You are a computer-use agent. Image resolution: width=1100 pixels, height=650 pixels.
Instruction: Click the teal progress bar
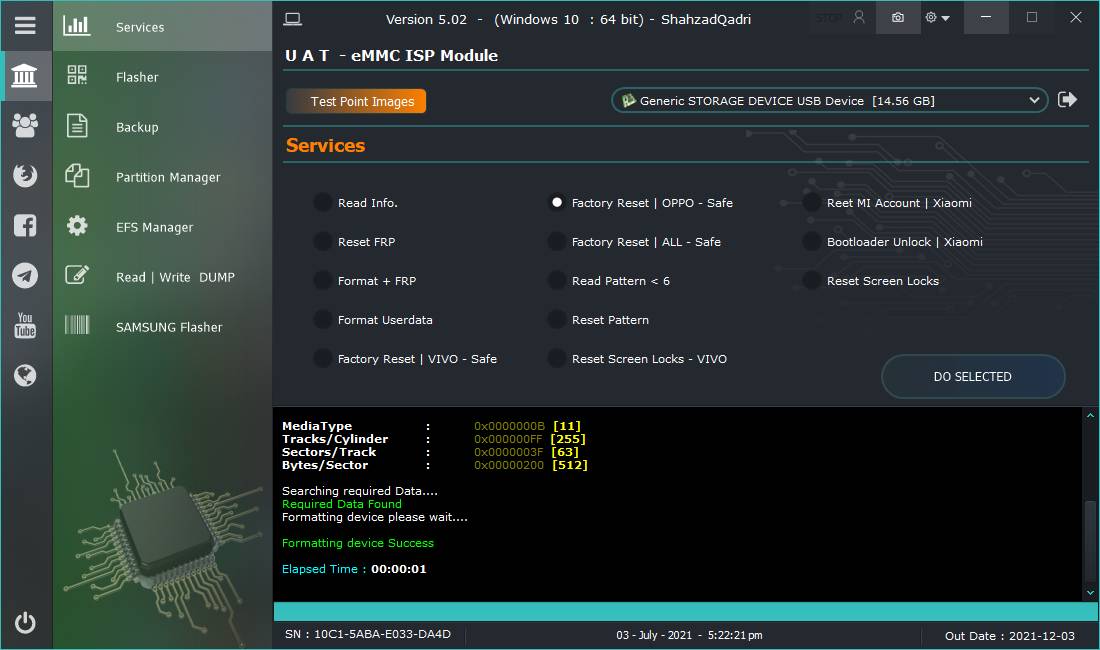click(685, 611)
